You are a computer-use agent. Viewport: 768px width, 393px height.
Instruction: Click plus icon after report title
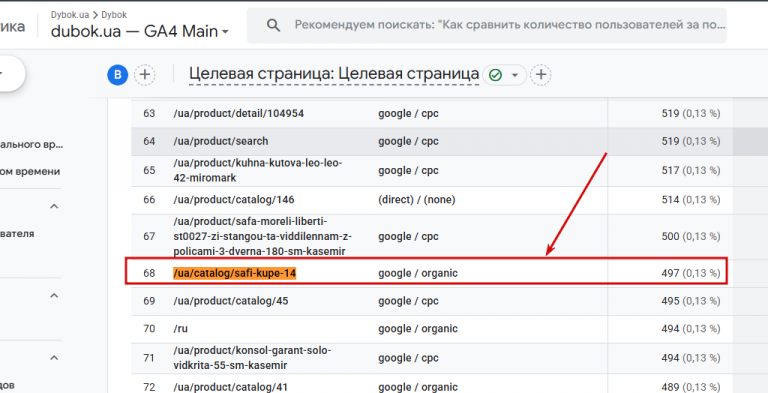click(541, 75)
